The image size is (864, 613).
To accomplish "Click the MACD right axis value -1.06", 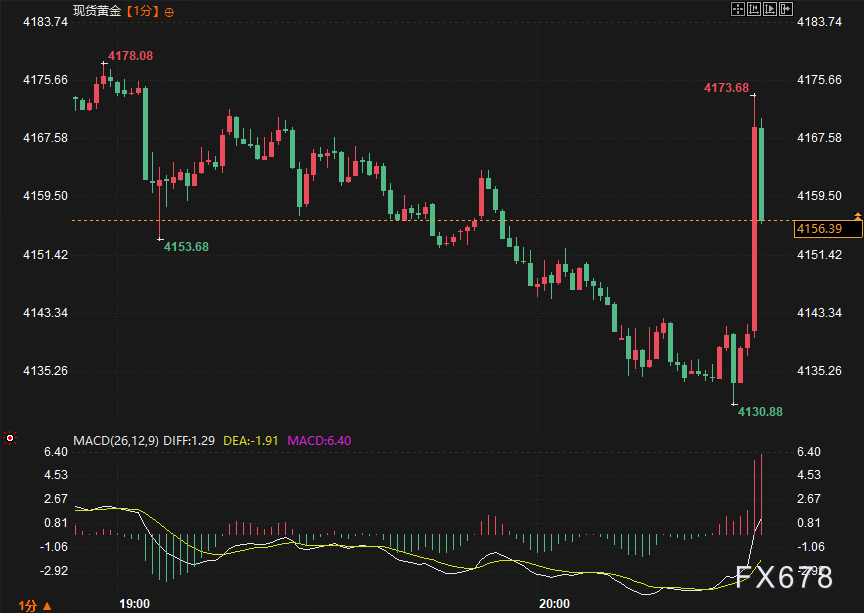I will pyautogui.click(x=811, y=546).
